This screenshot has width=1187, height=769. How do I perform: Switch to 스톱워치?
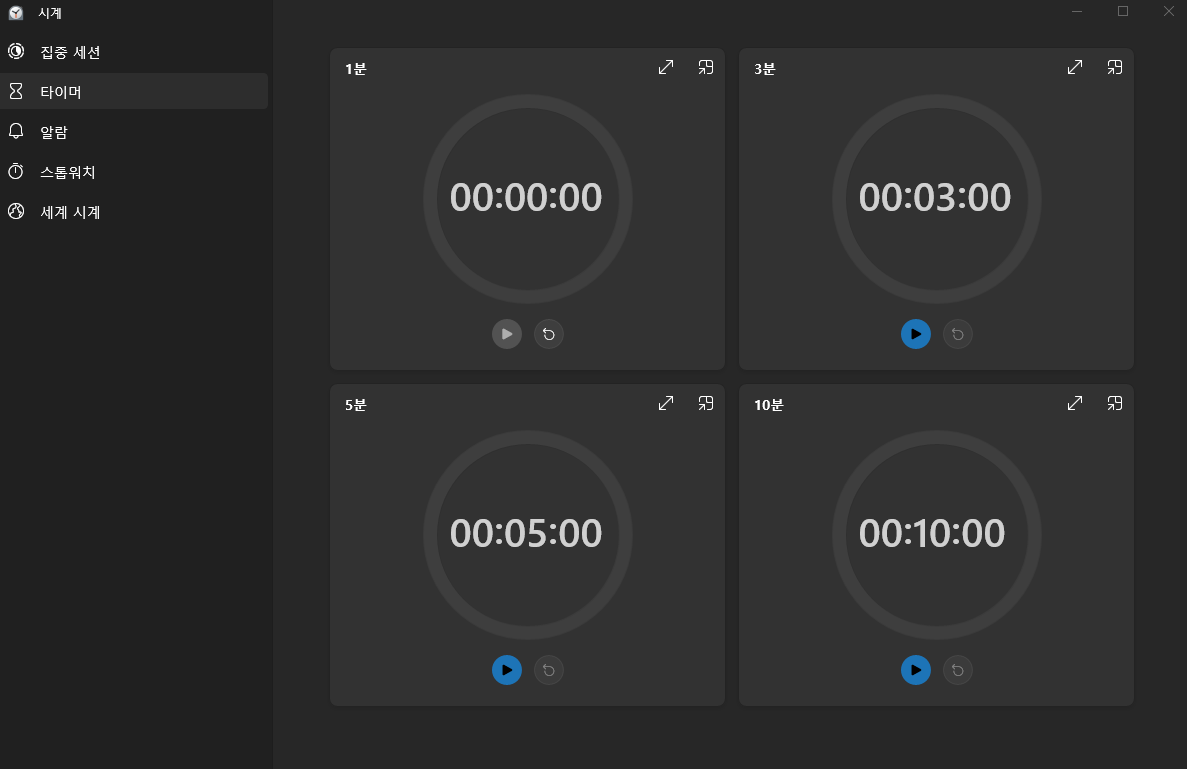pos(134,172)
